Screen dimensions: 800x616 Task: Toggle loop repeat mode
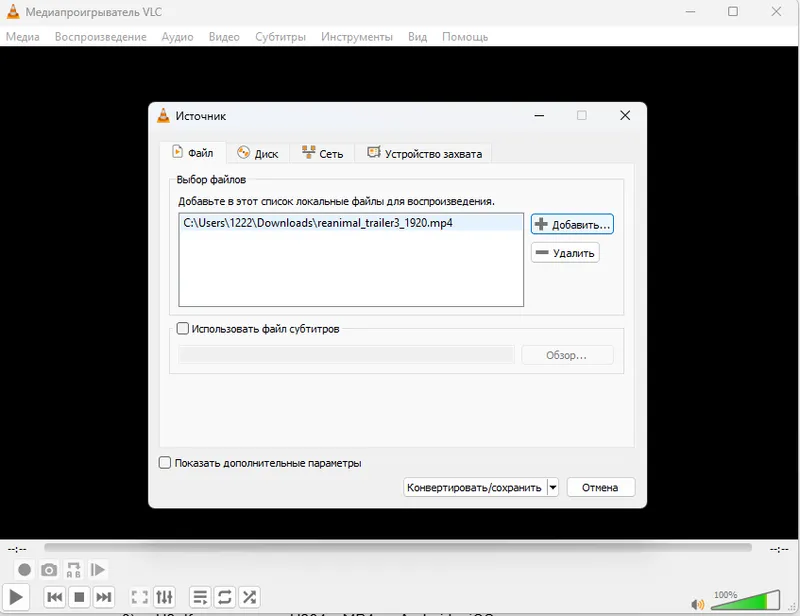point(224,597)
